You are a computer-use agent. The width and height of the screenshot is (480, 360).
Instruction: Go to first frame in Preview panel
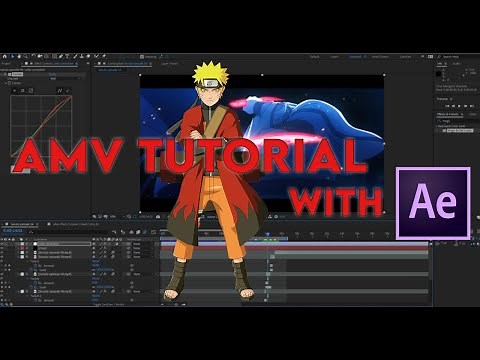447,106
